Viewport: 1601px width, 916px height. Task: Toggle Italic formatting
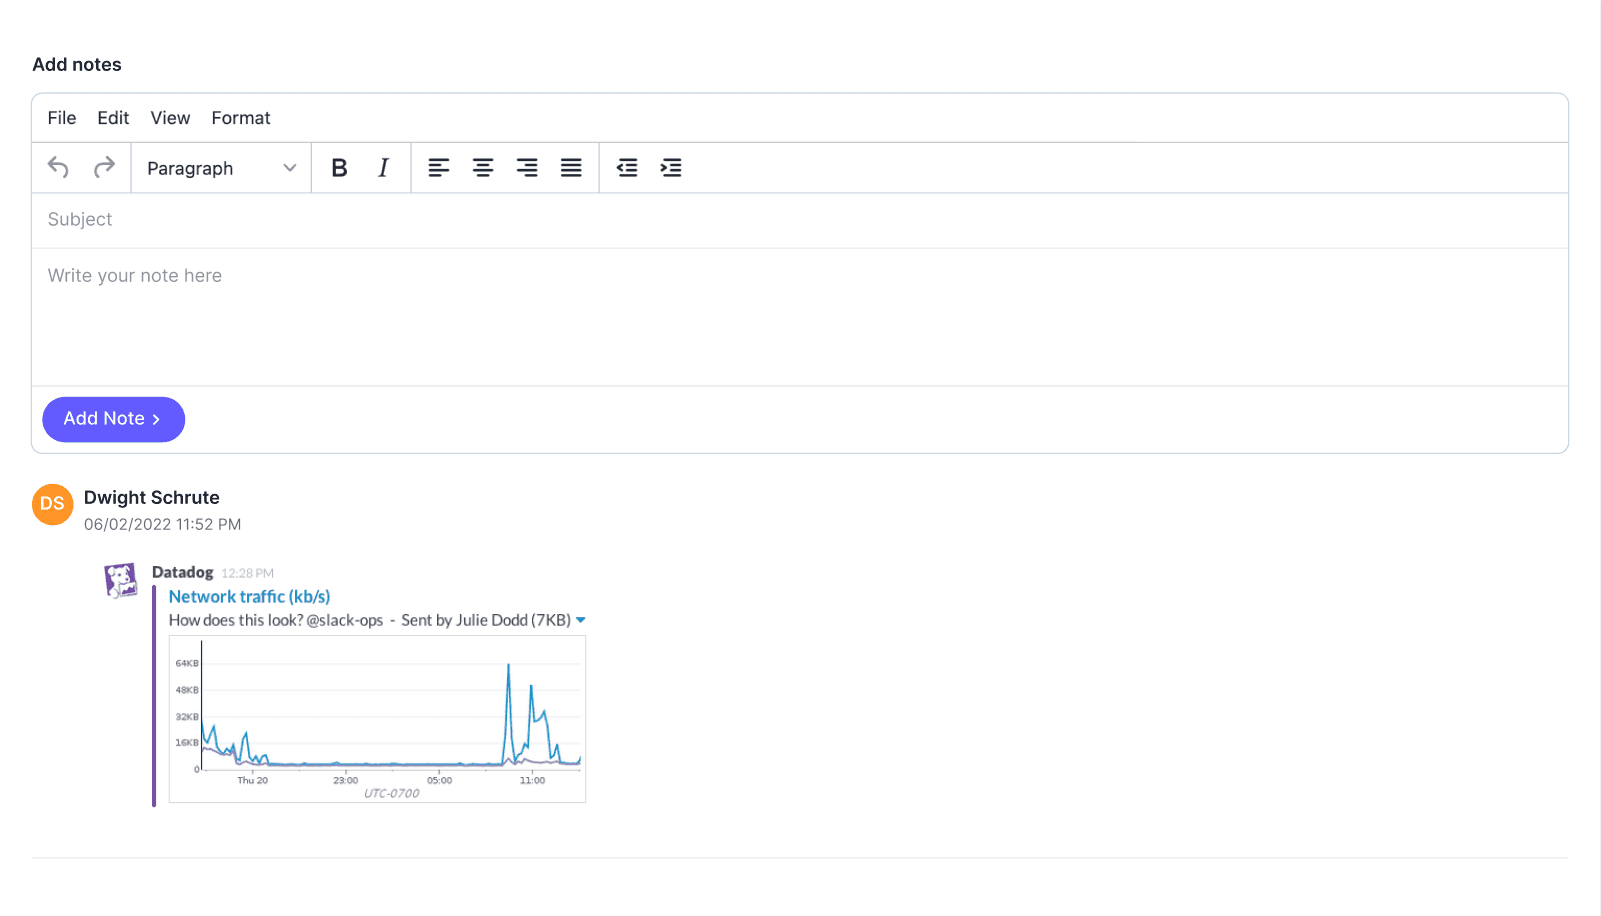(383, 167)
